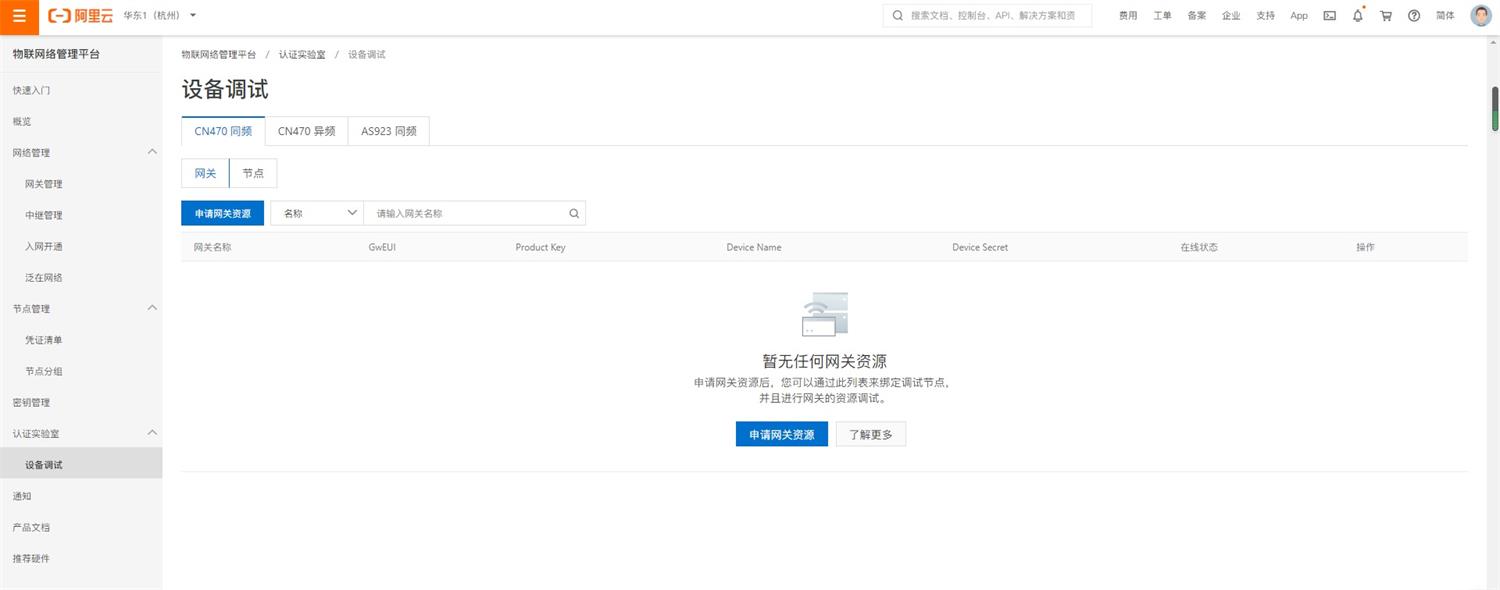Open the Cloud Shell terminal icon
The width and height of the screenshot is (1500, 590).
point(1329,16)
